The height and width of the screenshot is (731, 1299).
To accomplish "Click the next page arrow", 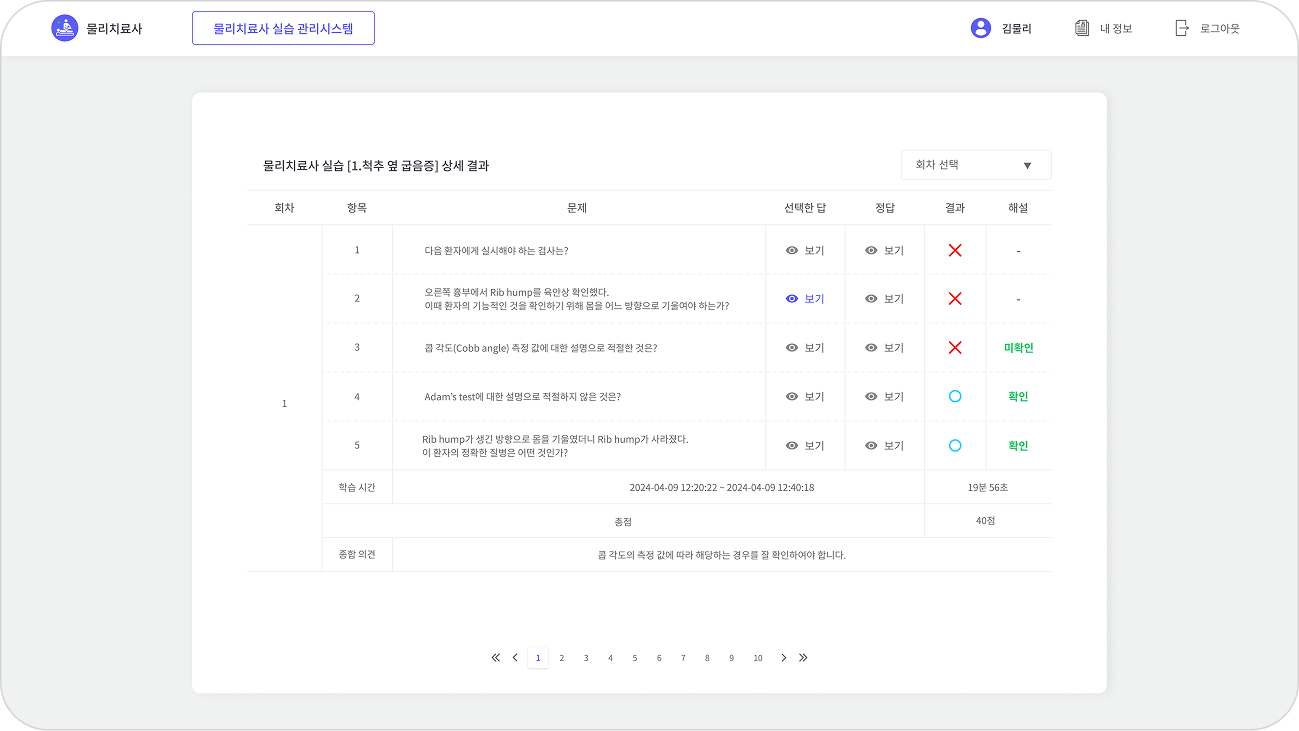I will click(783, 658).
